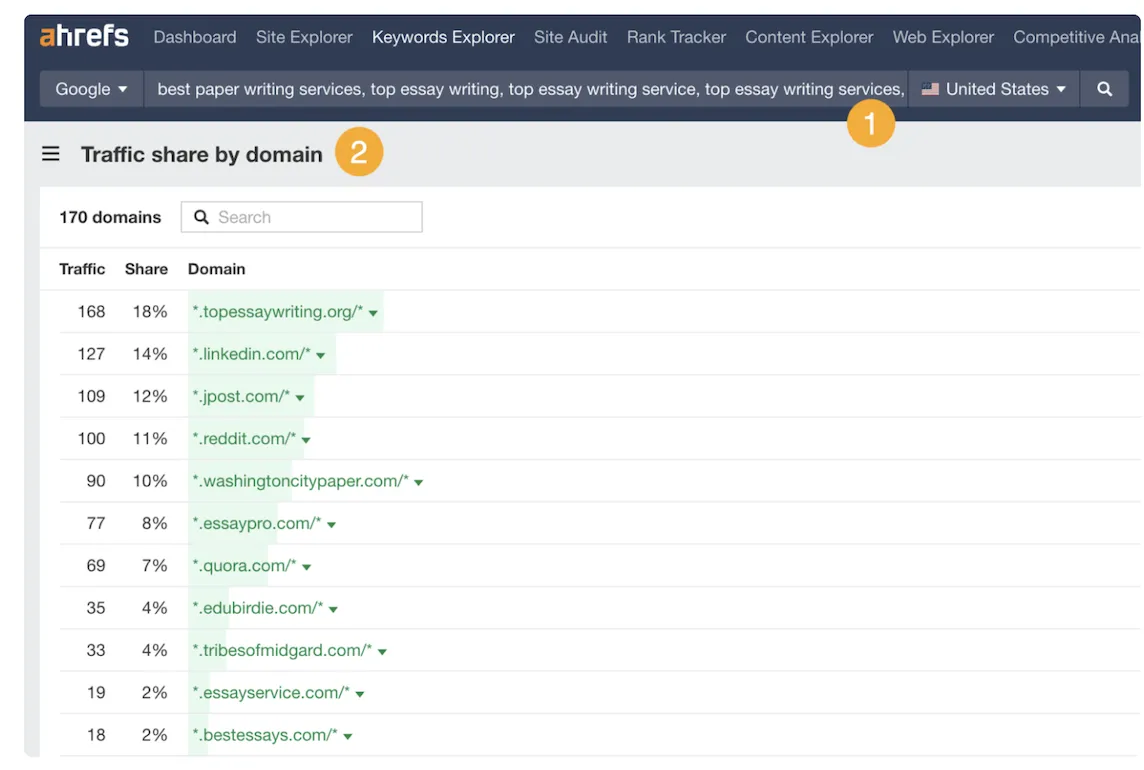Expand the quora.com dropdown arrow
Screen dimensions: 1144x770
click(306, 567)
